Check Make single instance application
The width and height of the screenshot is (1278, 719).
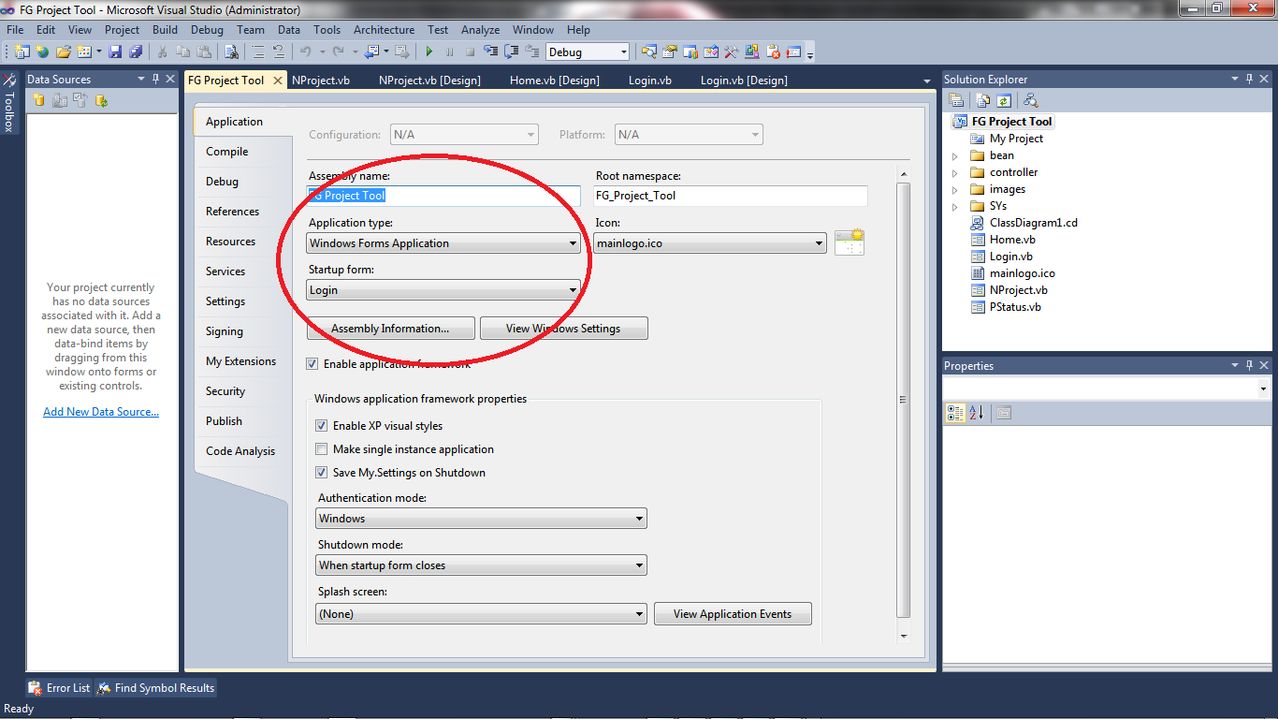[321, 449]
